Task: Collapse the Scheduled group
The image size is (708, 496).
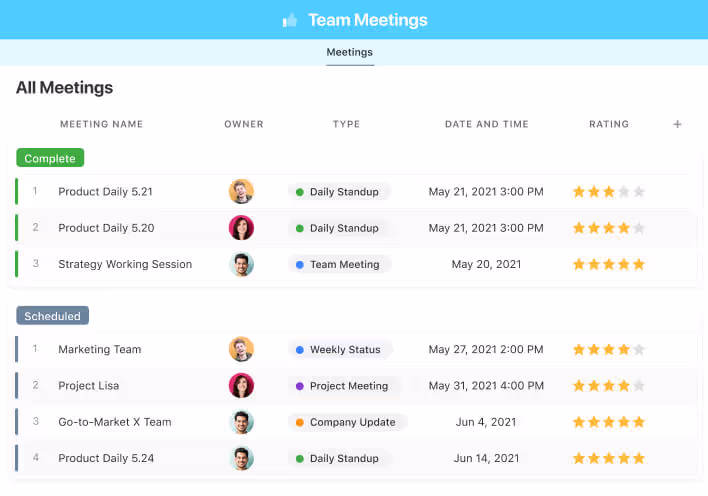Action: coord(52,316)
